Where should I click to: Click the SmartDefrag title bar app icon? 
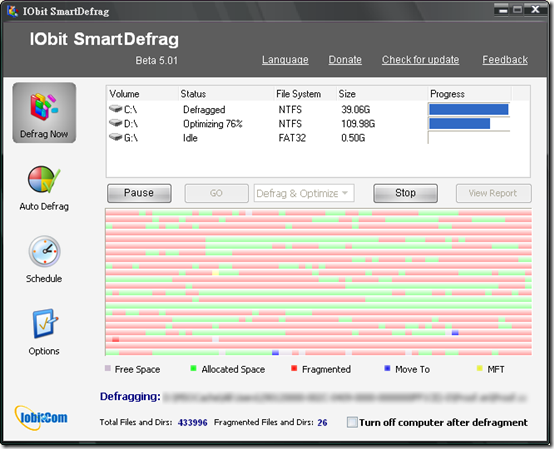pyautogui.click(x=13, y=11)
